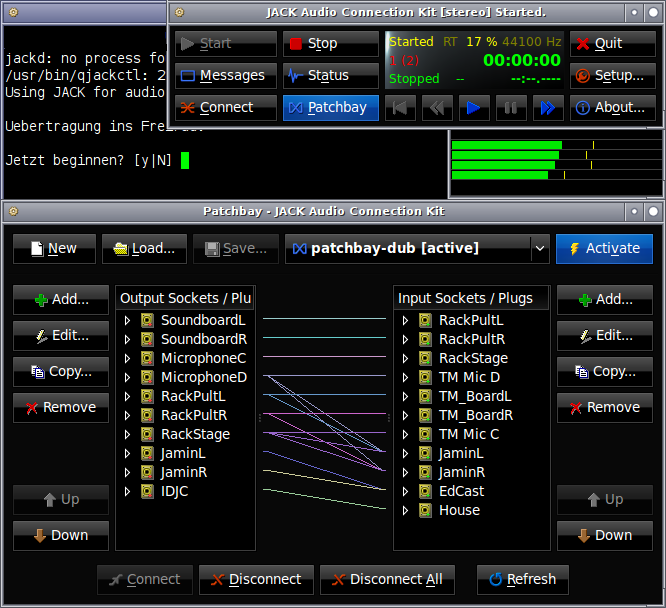666x608 pixels.
Task: Copy the selected input socket
Action: tap(605, 372)
